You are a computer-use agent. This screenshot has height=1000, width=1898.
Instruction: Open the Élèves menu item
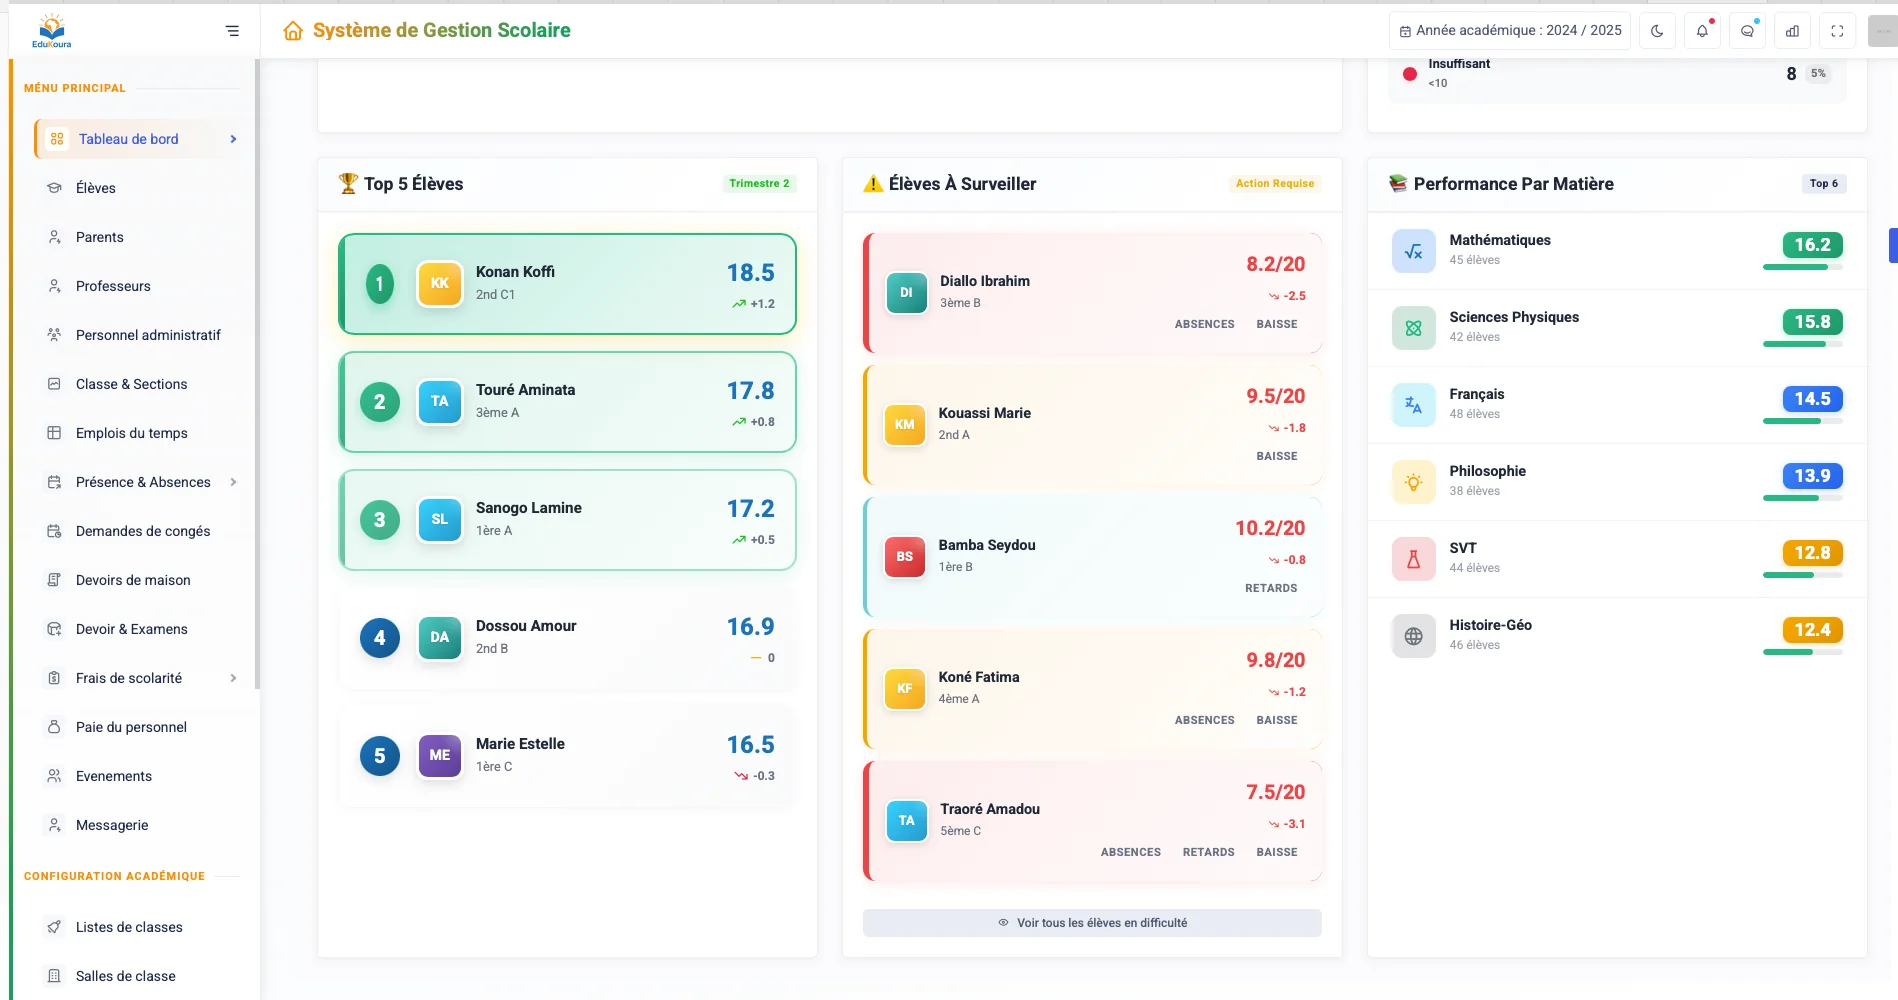pos(96,188)
